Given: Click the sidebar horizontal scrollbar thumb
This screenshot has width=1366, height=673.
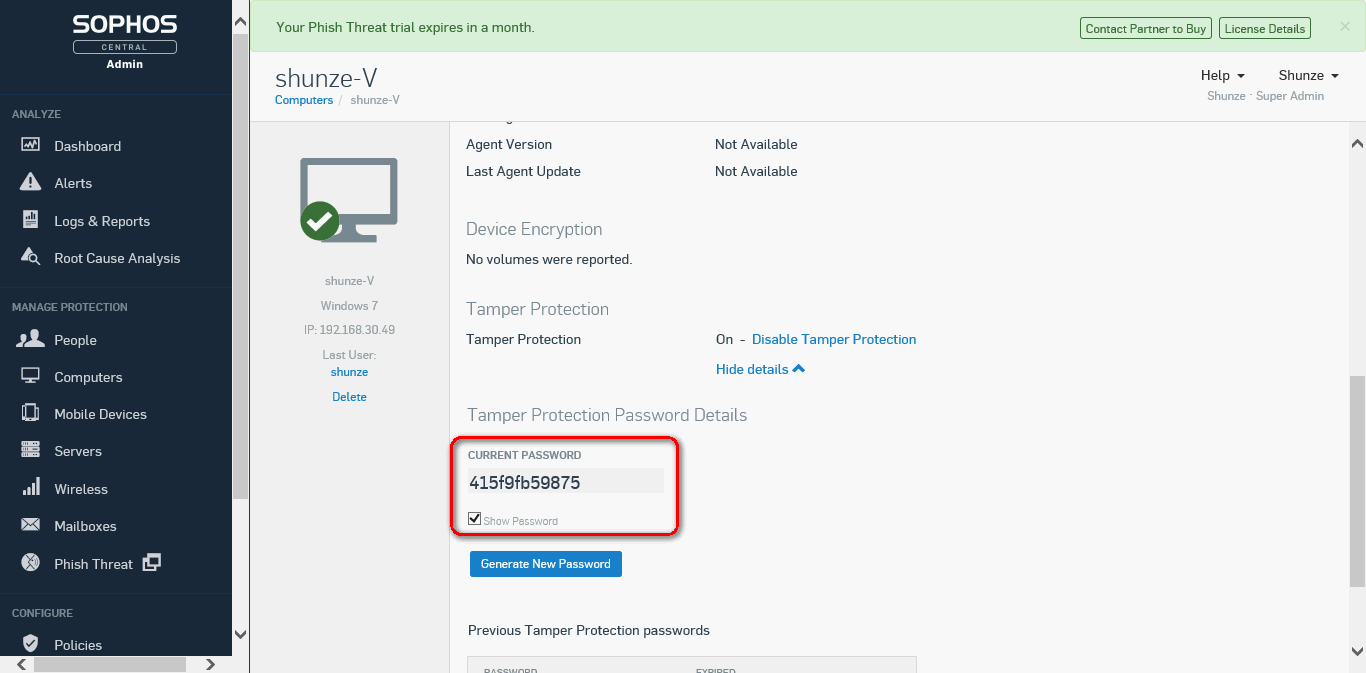Looking at the screenshot, I should coord(110,664).
